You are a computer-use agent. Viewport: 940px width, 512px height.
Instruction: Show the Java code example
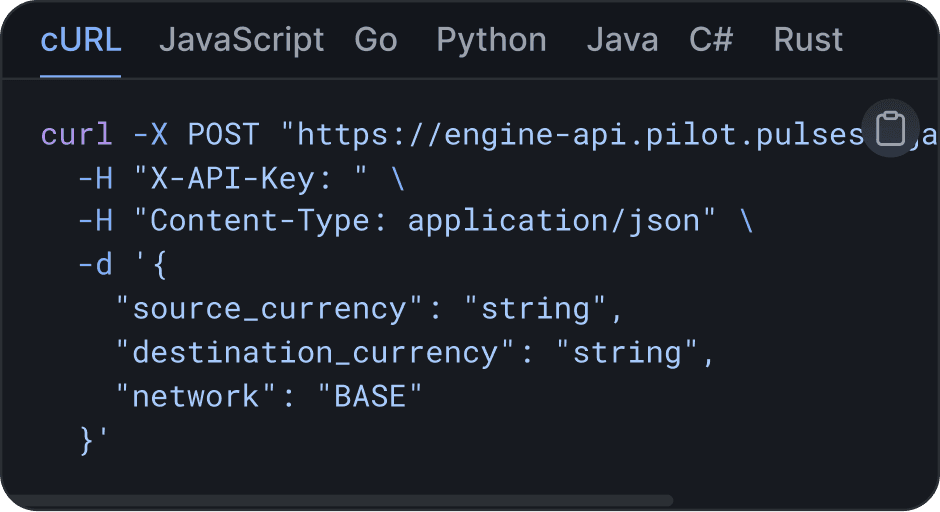[x=622, y=40]
